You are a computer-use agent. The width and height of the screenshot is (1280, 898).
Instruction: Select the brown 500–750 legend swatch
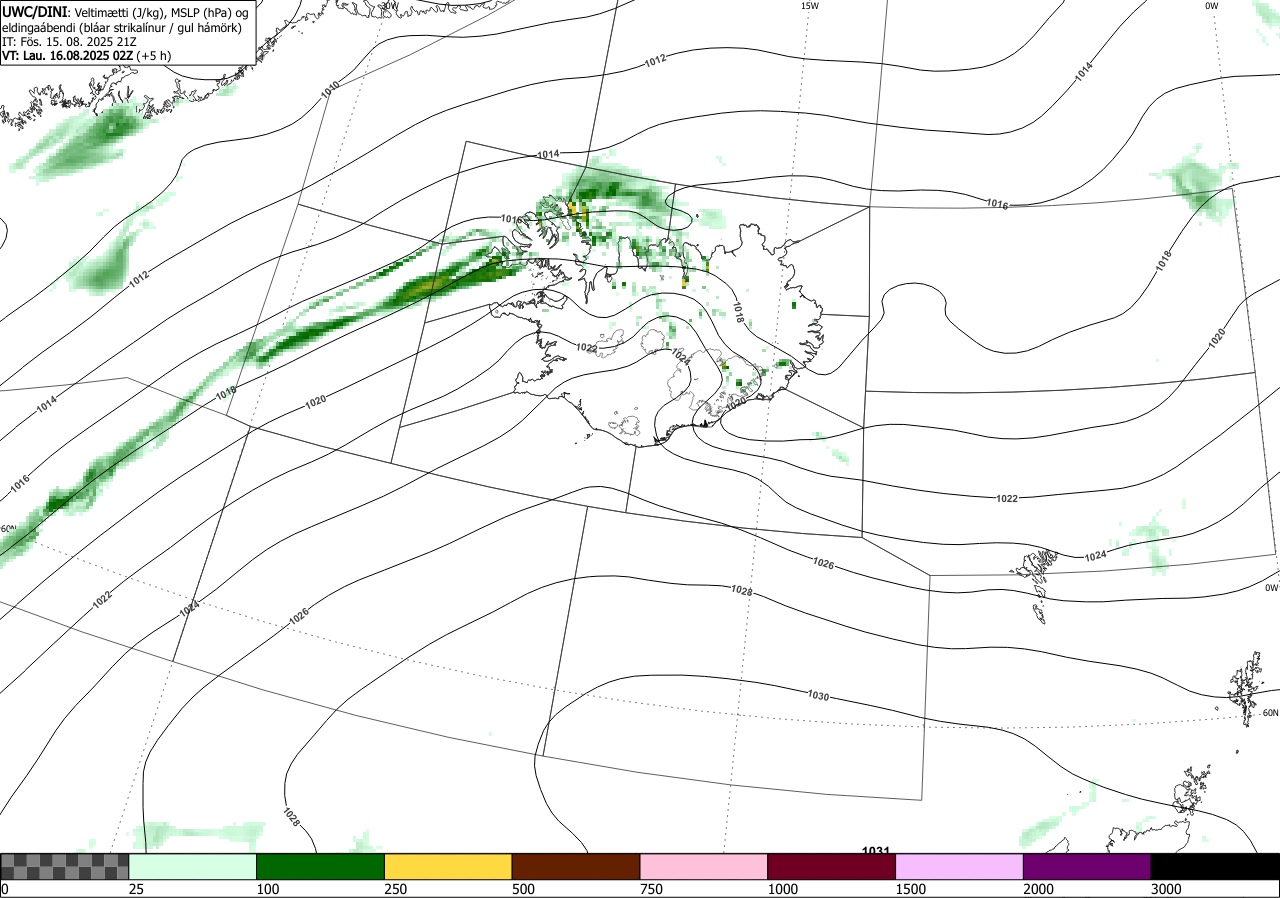(576, 866)
